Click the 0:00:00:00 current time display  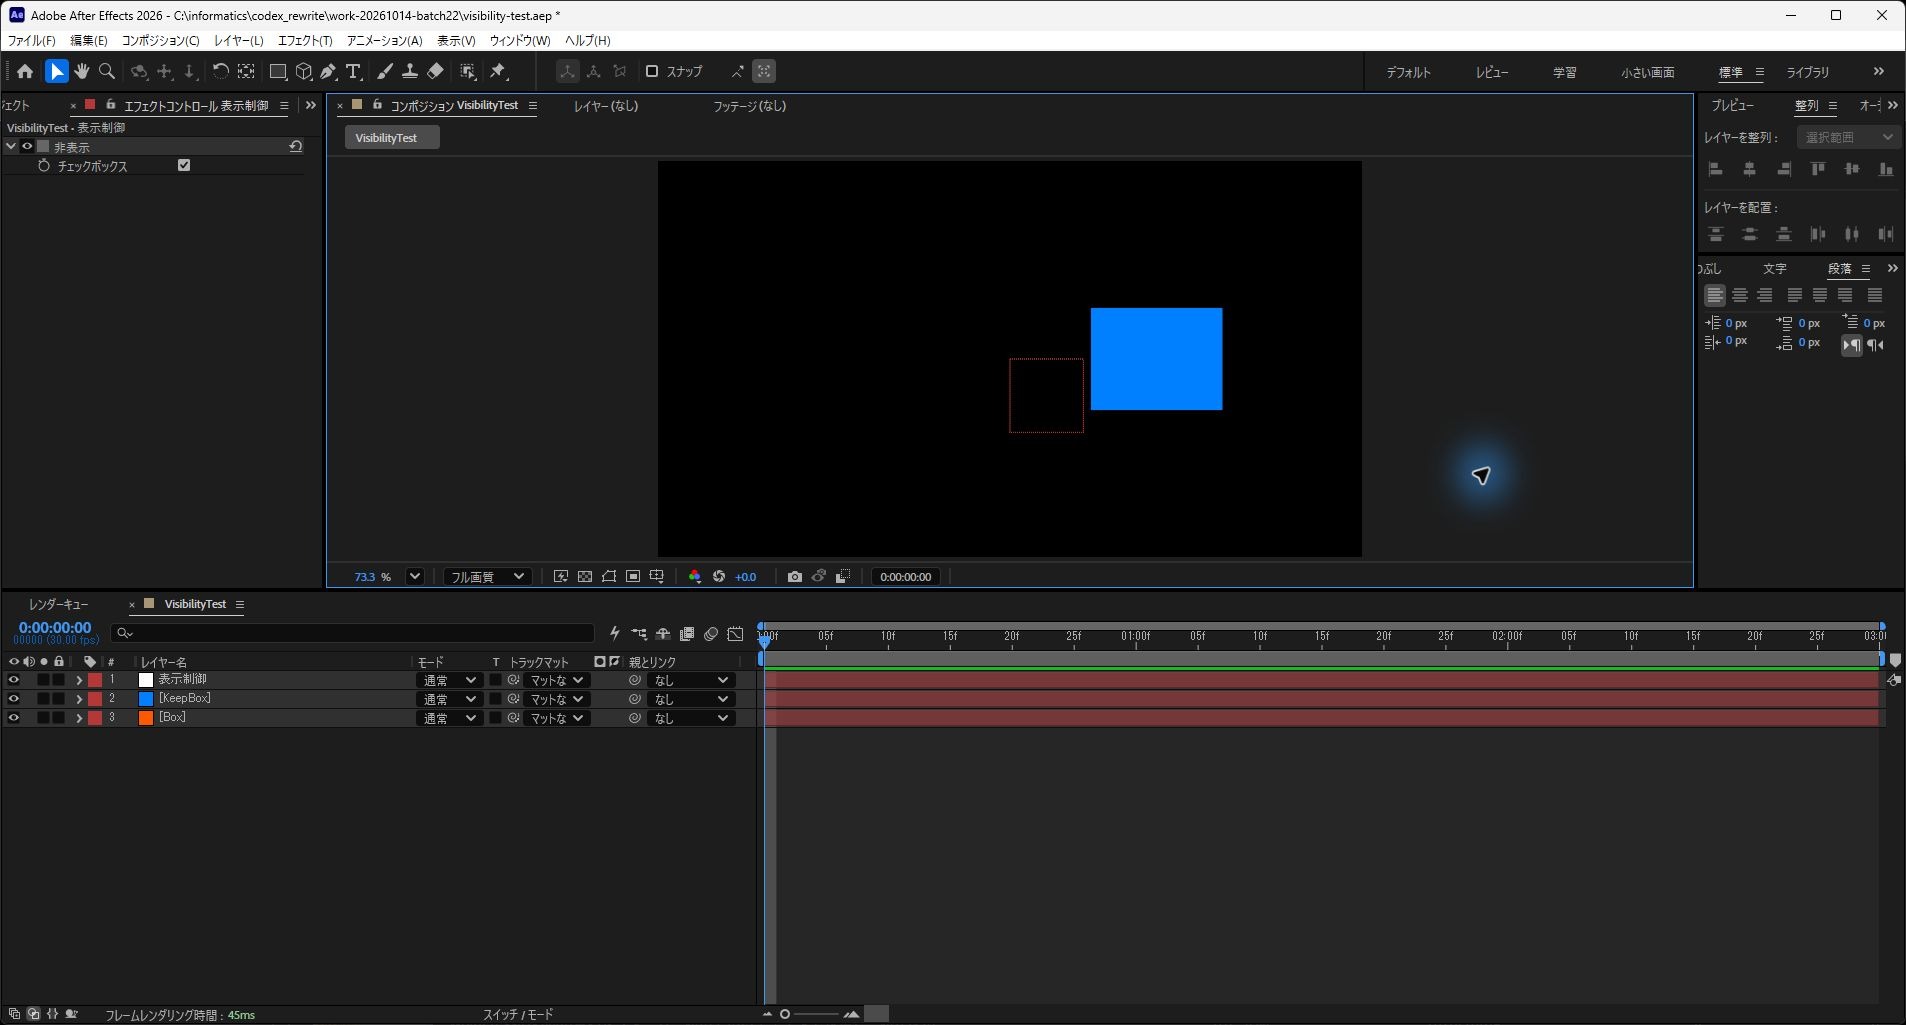click(x=55, y=628)
